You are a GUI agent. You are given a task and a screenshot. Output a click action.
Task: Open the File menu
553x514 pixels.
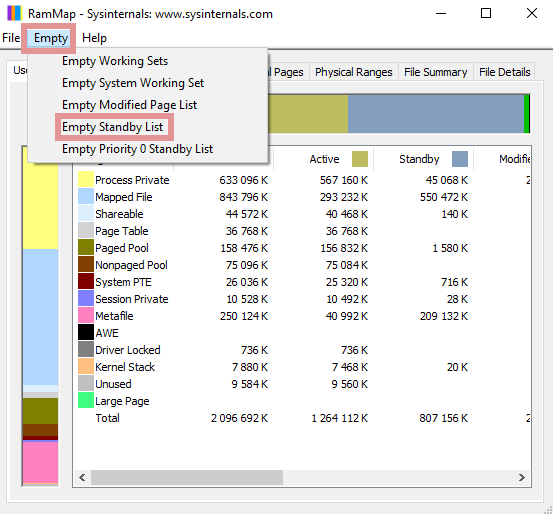(11, 38)
